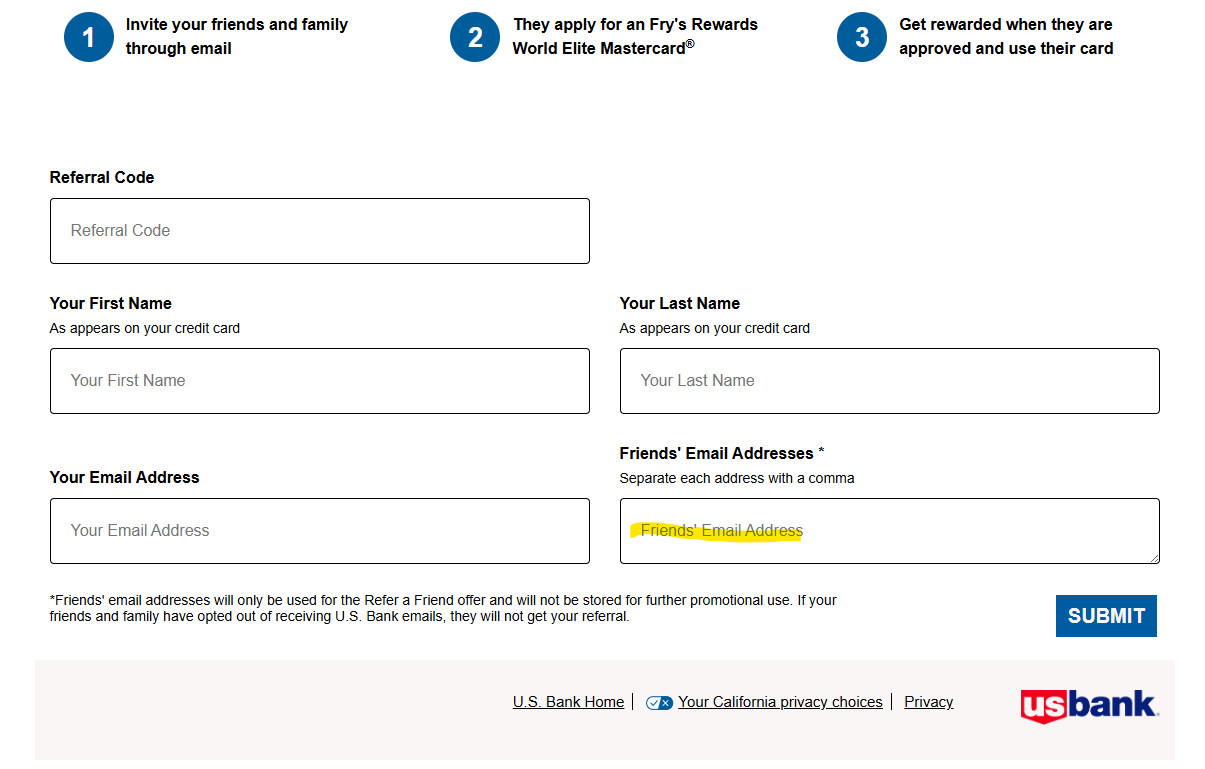Click into the Your First Name field
Screen dimensions: 1205x769
coord(320,381)
